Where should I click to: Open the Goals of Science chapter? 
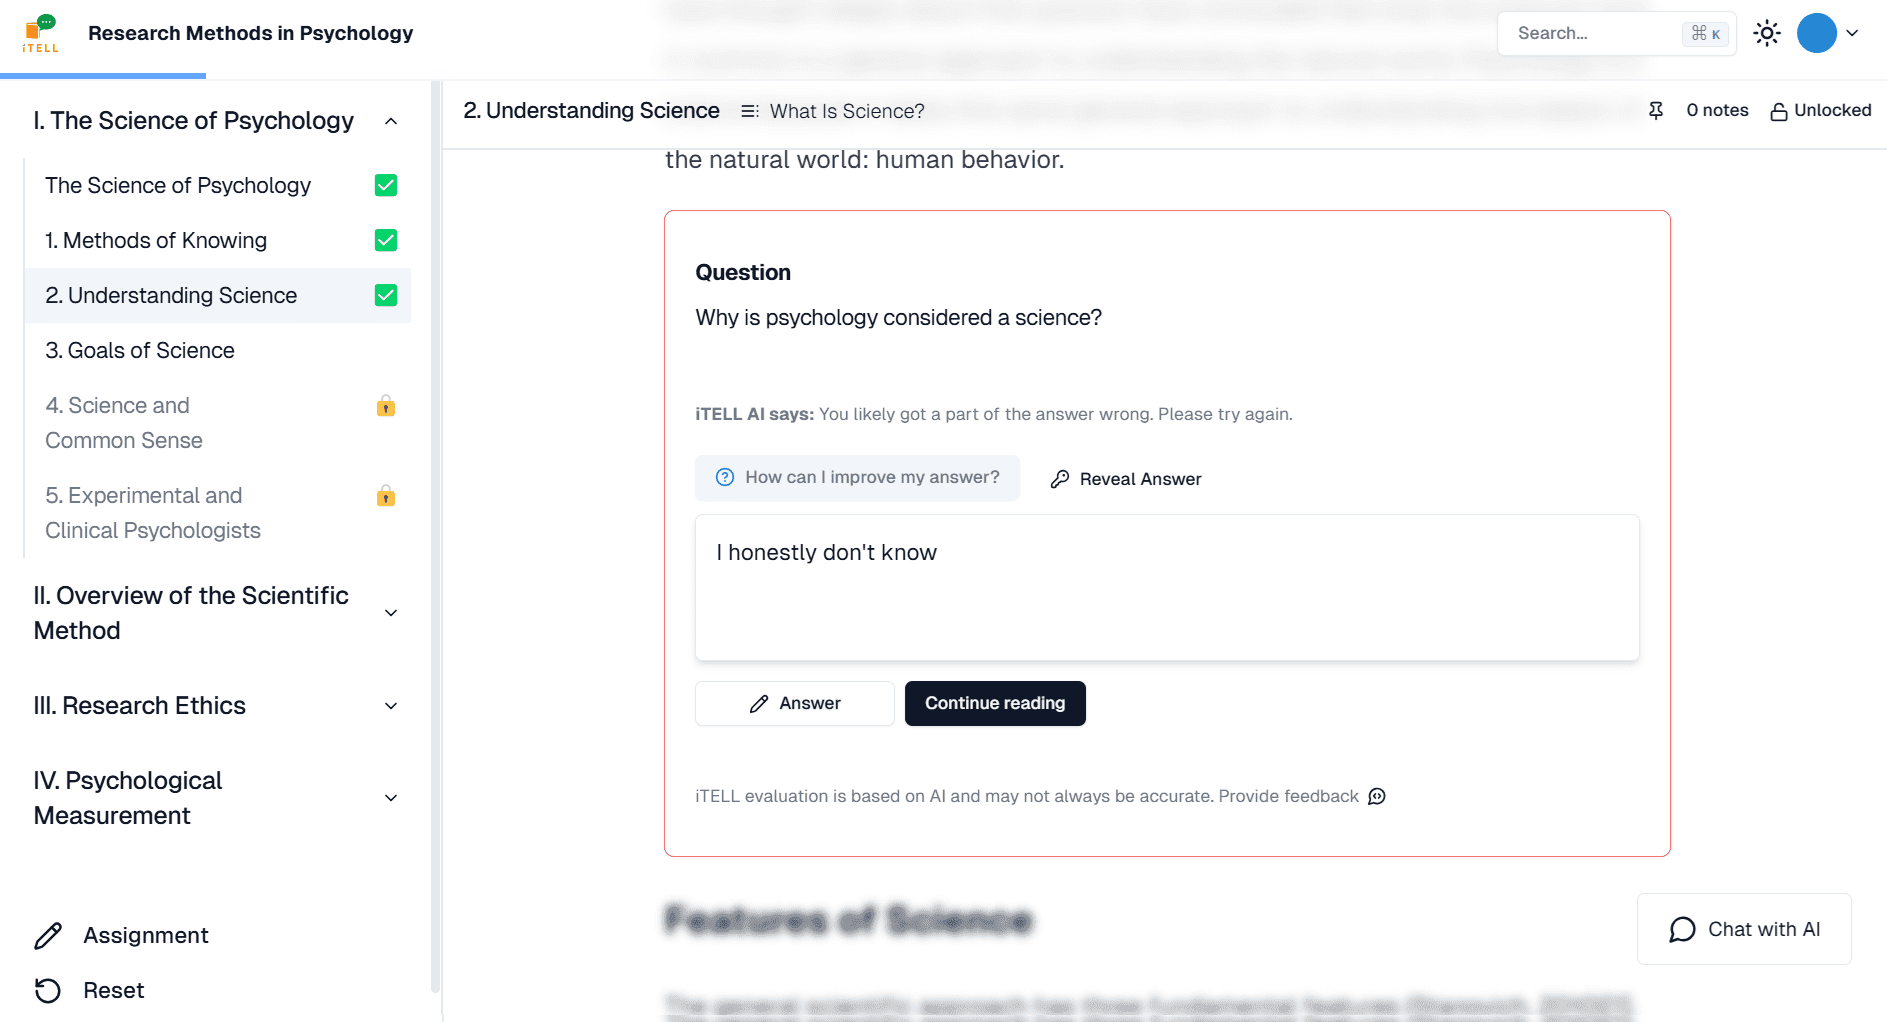point(140,351)
